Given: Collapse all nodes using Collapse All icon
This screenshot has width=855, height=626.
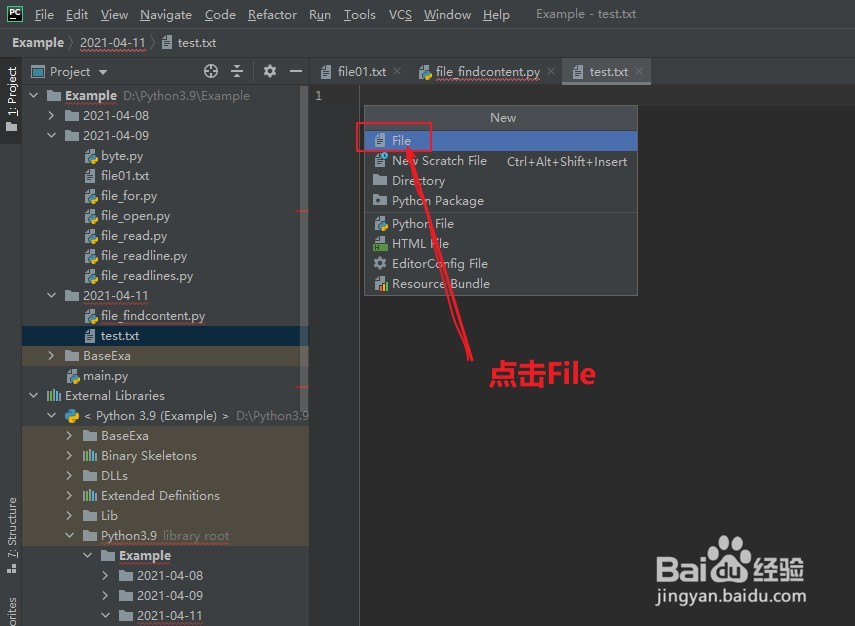Looking at the screenshot, I should coord(236,71).
